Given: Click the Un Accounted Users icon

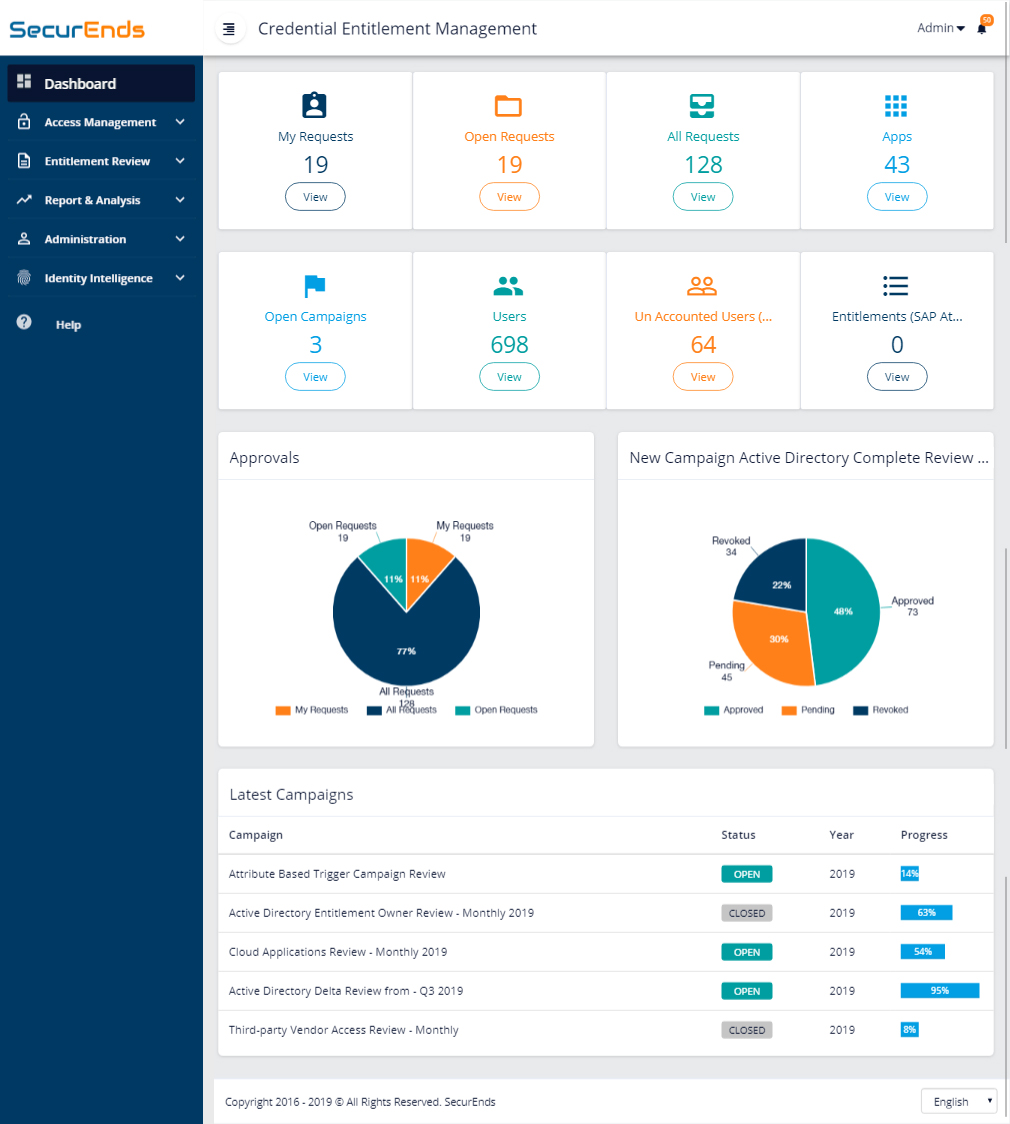Looking at the screenshot, I should (x=702, y=285).
